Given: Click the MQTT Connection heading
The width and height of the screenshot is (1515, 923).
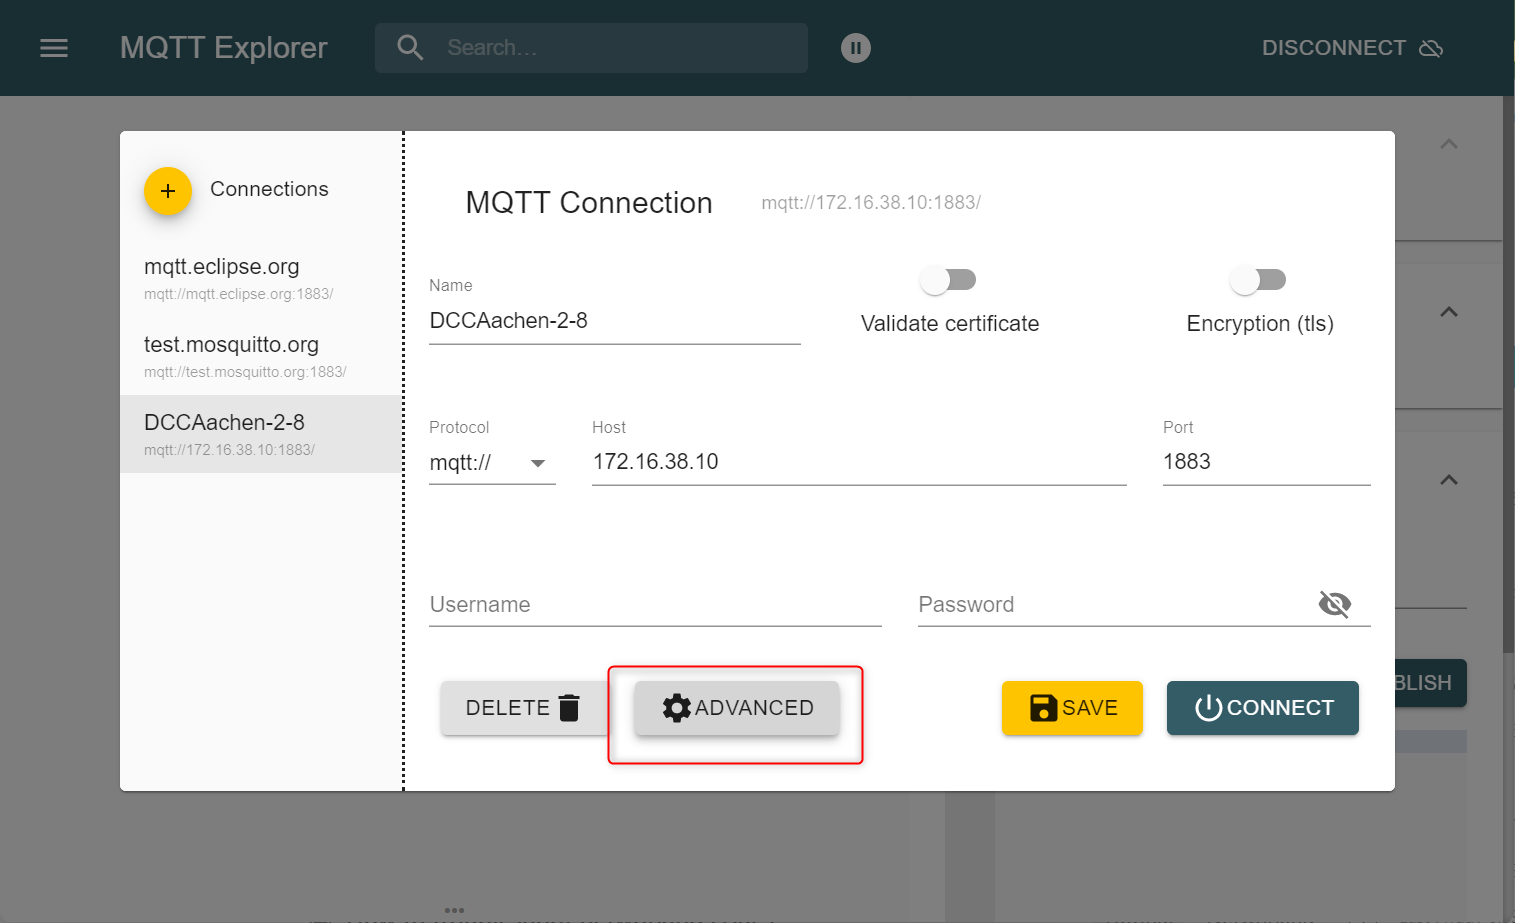Looking at the screenshot, I should (589, 203).
